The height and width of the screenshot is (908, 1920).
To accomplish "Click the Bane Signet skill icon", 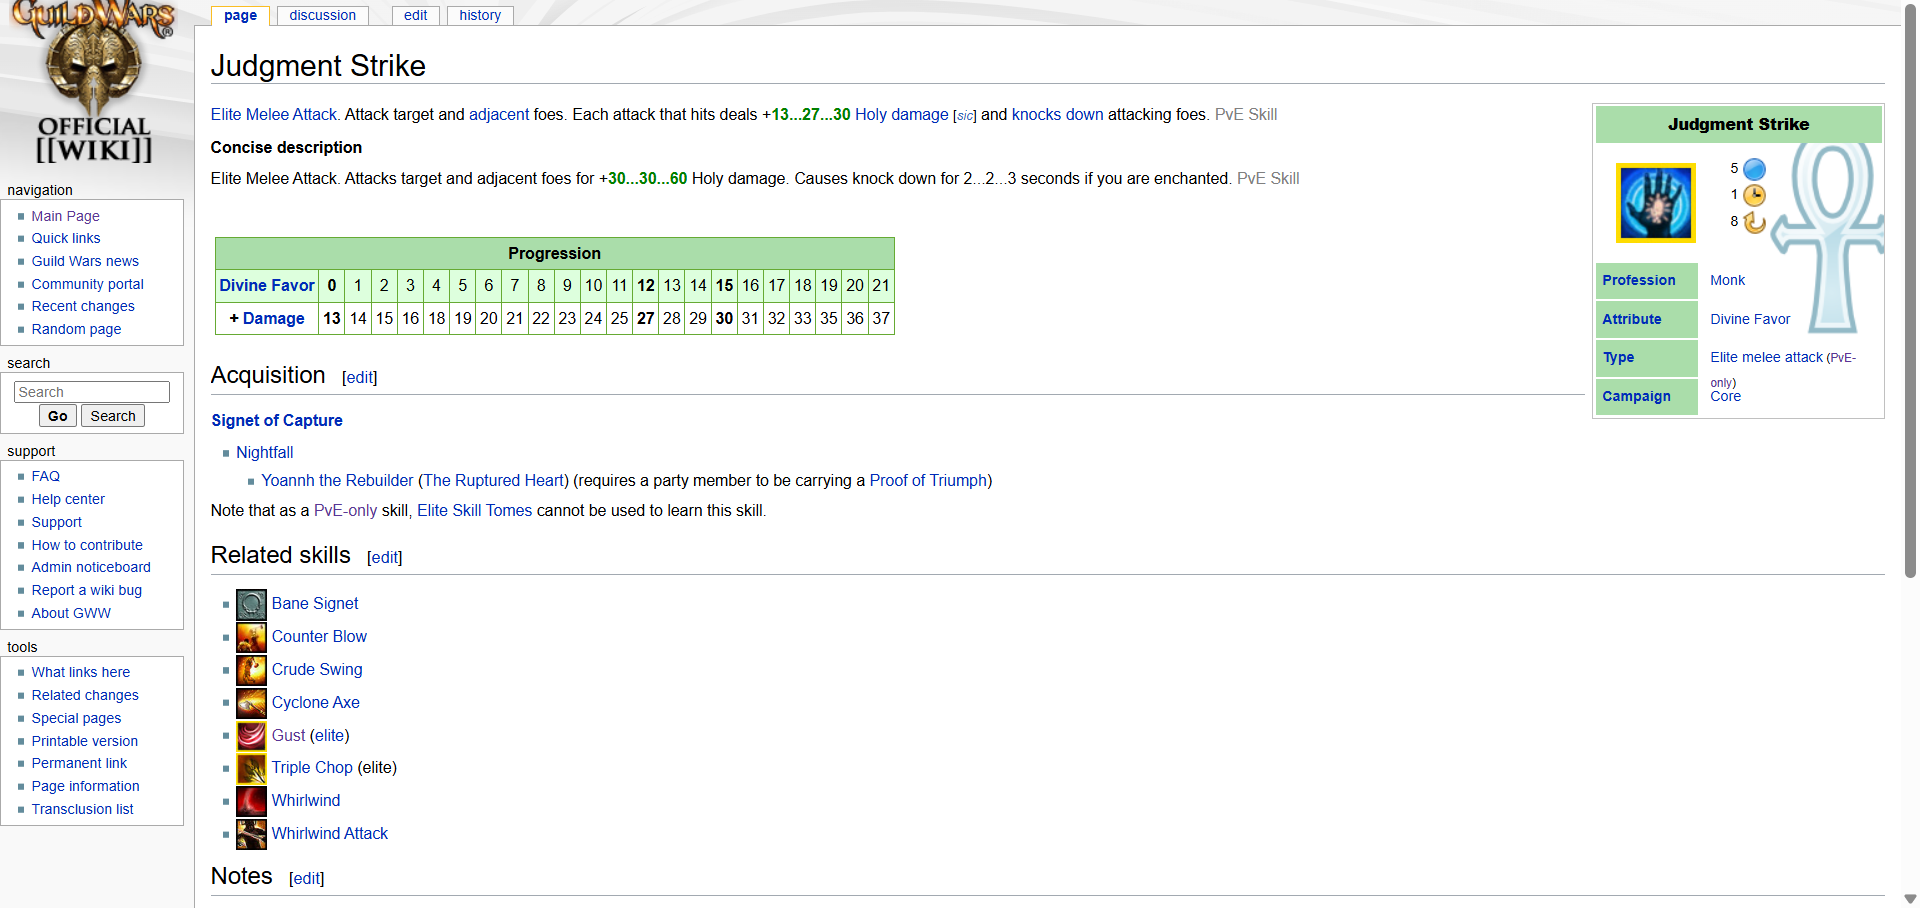I will coord(251,604).
